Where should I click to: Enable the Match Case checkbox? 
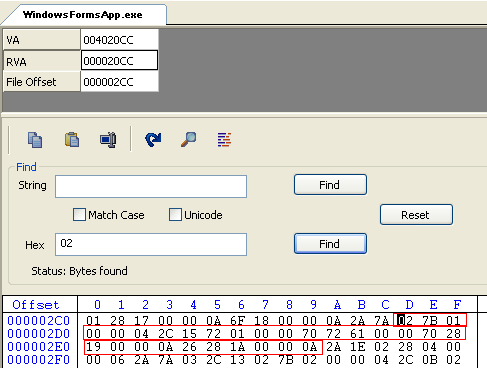click(x=79, y=215)
